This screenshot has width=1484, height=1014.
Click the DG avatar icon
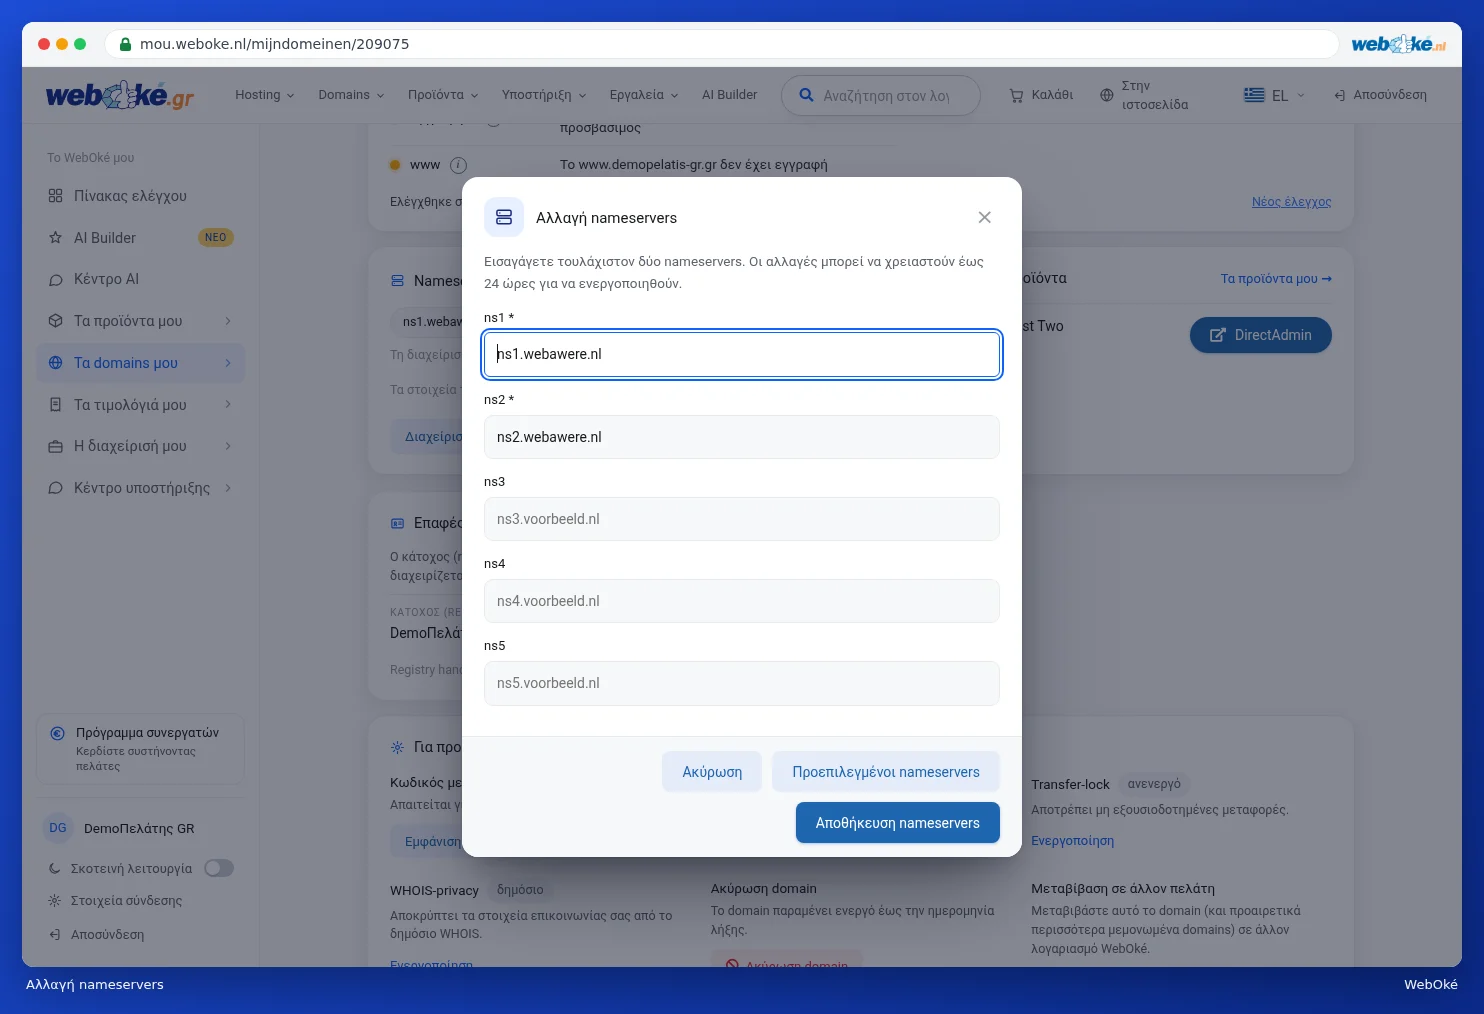pyautogui.click(x=58, y=828)
